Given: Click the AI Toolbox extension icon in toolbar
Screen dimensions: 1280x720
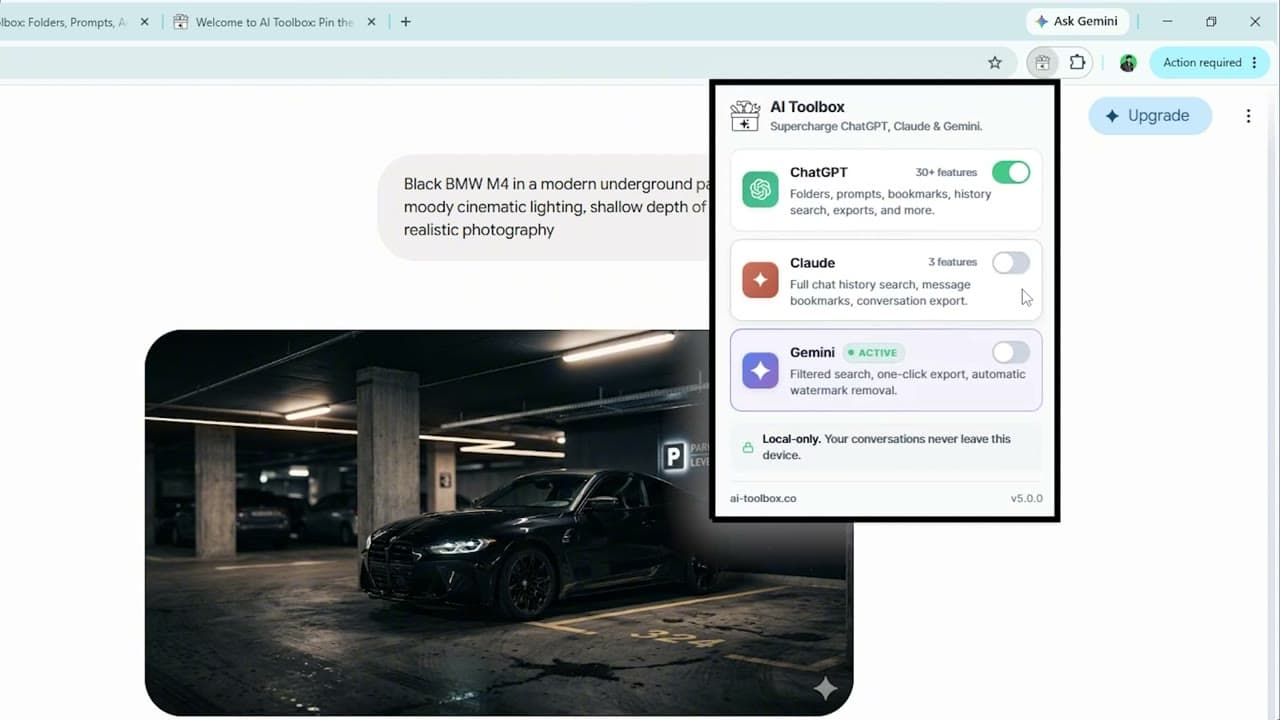Looking at the screenshot, I should click(1042, 62).
